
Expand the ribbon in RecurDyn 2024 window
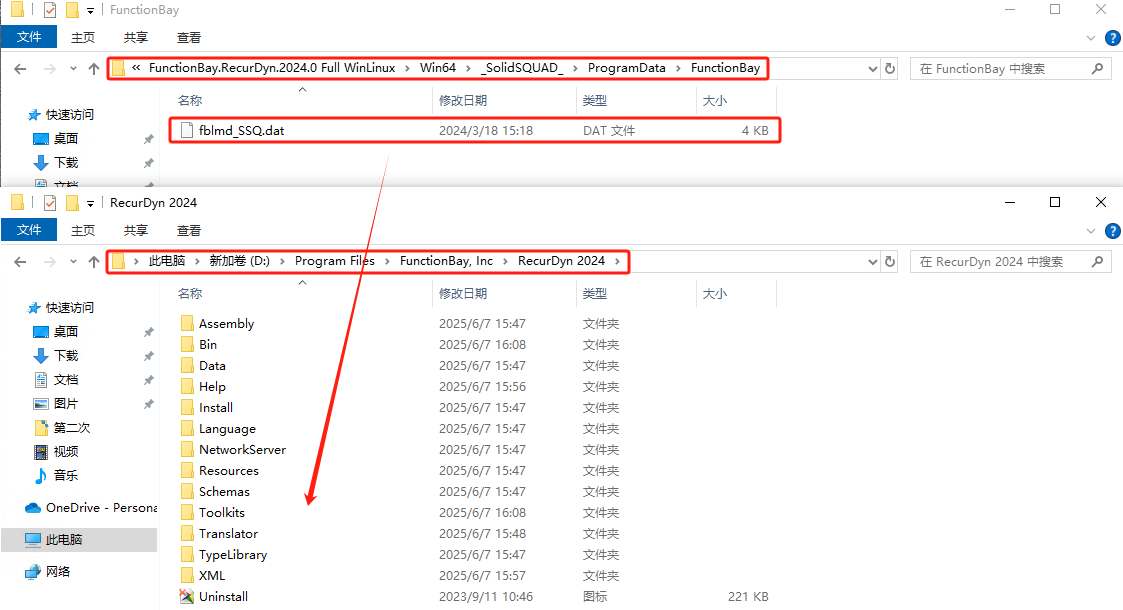1091,231
